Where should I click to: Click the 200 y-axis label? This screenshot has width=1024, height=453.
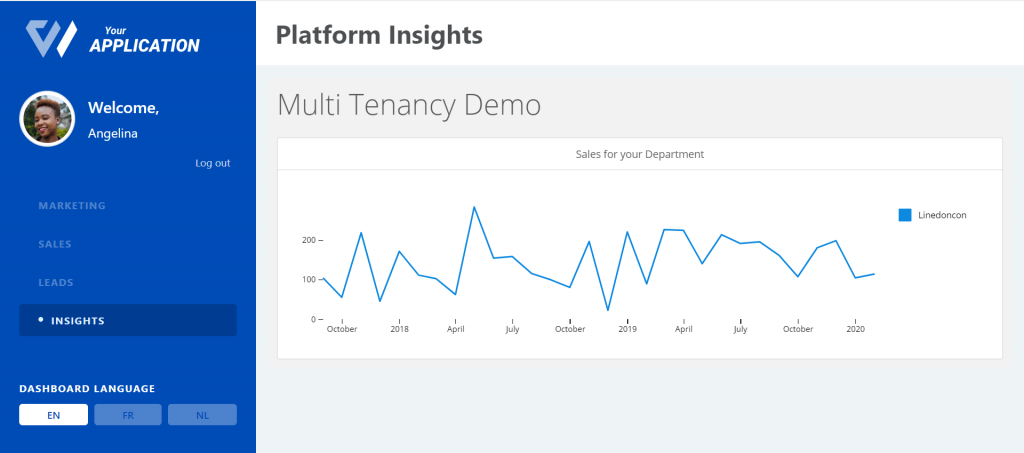click(309, 240)
